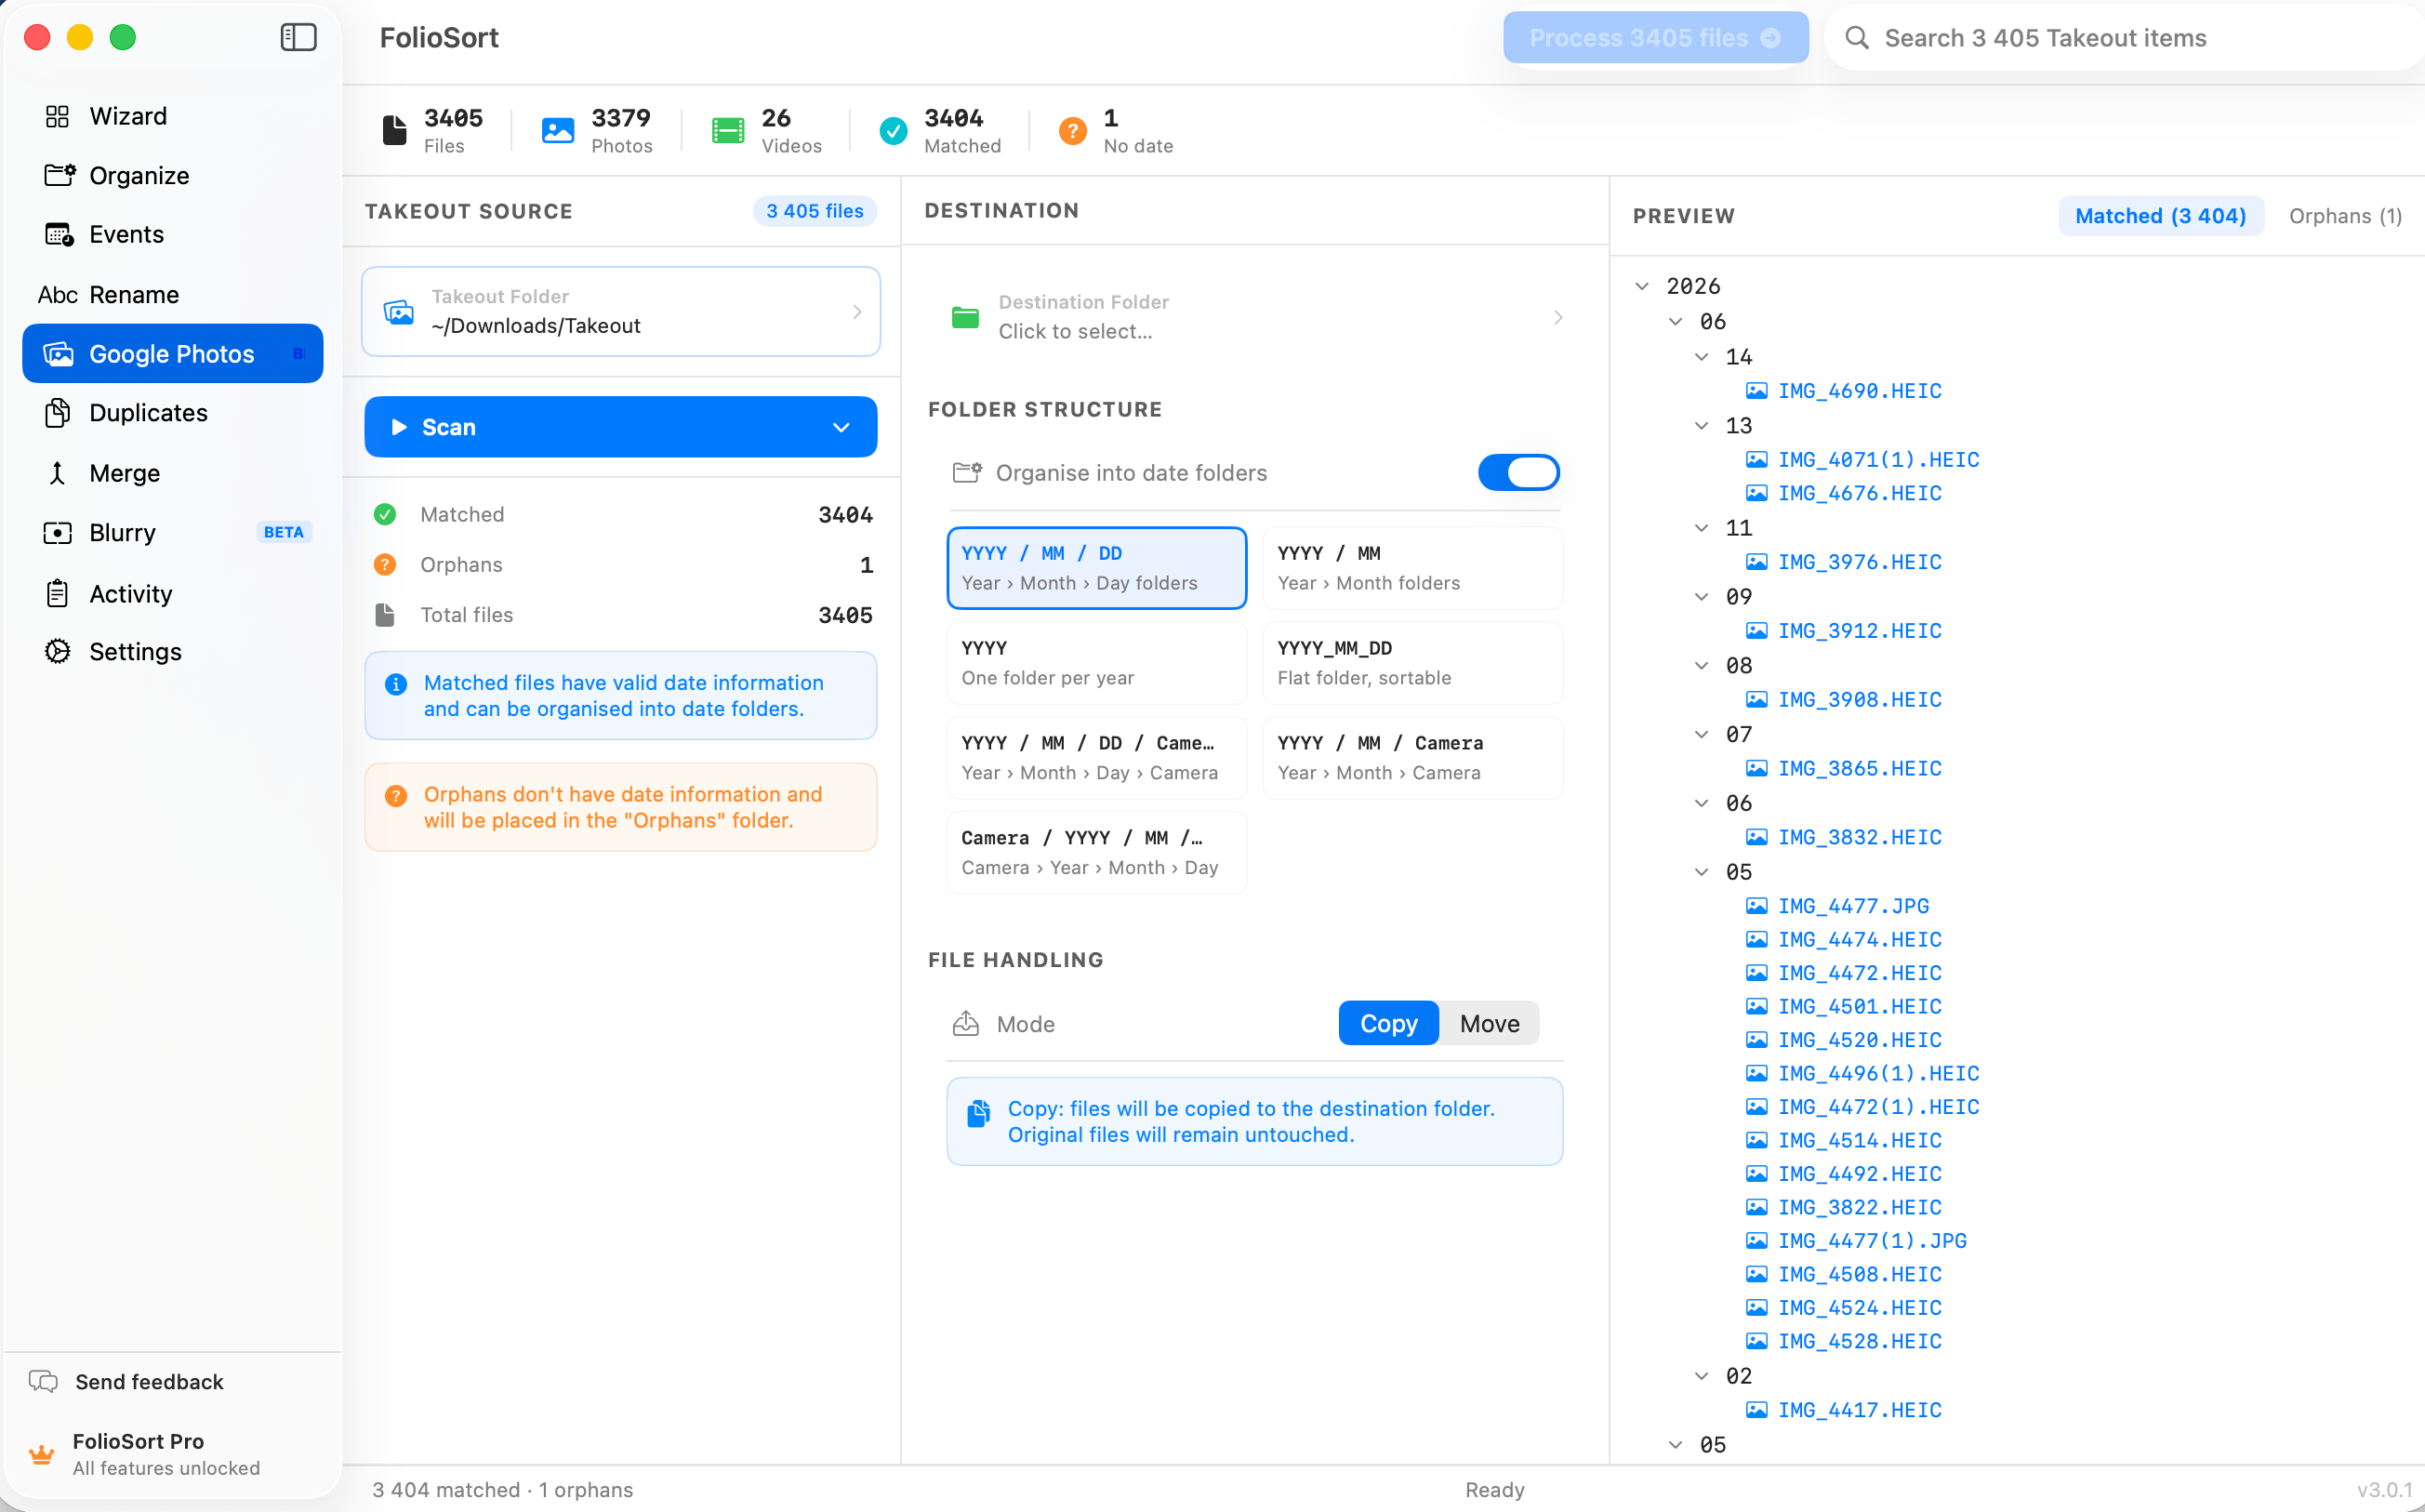Screen dimensions: 2425x1512
Task: Click the Total files document icon
Action: point(385,615)
